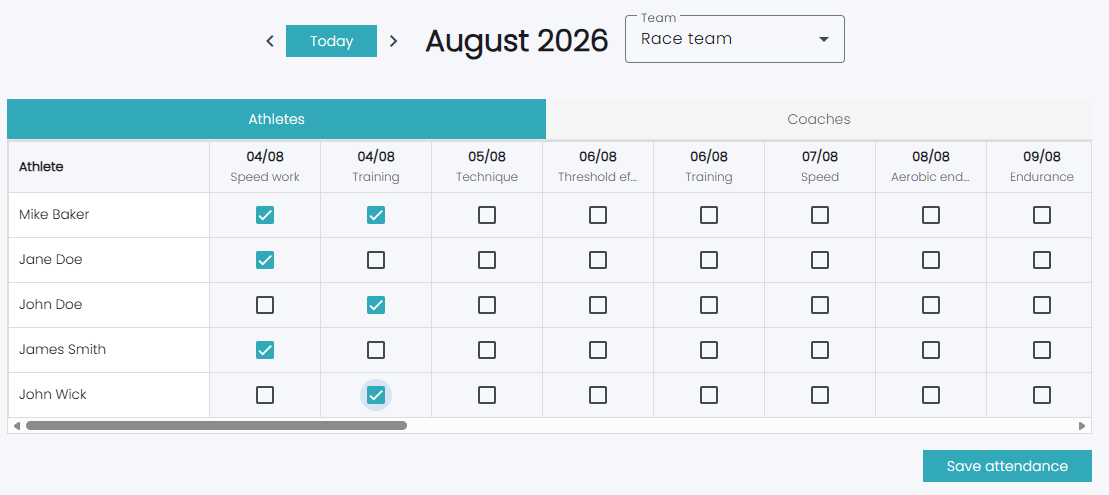The width and height of the screenshot is (1109, 495).
Task: Select the Race team combo box
Action: pos(734,40)
